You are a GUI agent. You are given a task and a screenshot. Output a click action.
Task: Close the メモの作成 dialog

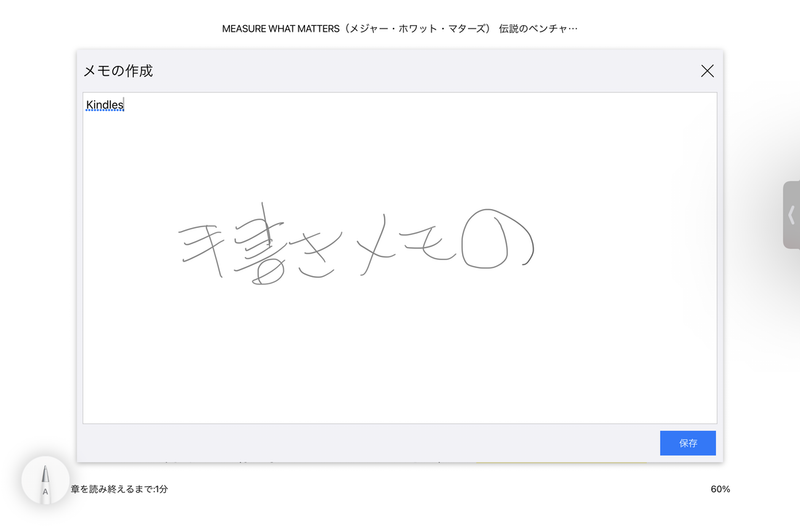point(707,71)
